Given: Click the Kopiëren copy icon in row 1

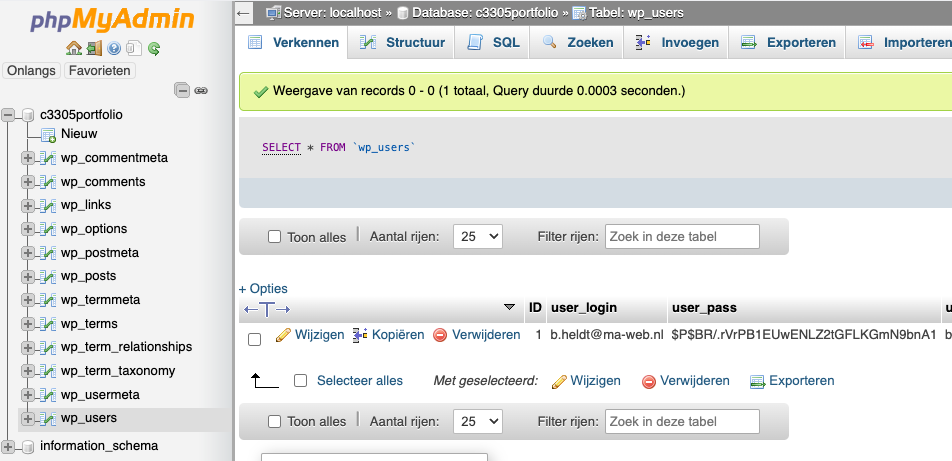Looking at the screenshot, I should (360, 335).
